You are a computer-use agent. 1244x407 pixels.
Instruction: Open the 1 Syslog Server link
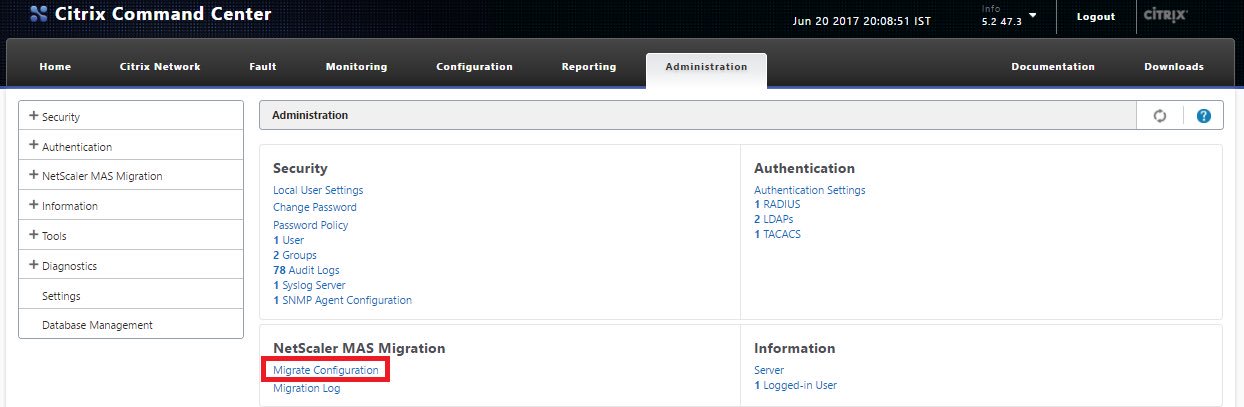(309, 285)
